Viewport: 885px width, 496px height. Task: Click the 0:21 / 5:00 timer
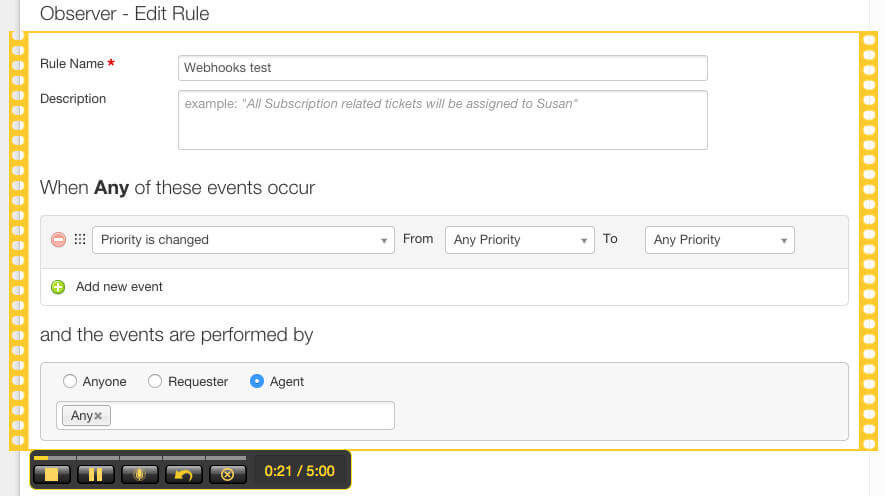click(300, 471)
